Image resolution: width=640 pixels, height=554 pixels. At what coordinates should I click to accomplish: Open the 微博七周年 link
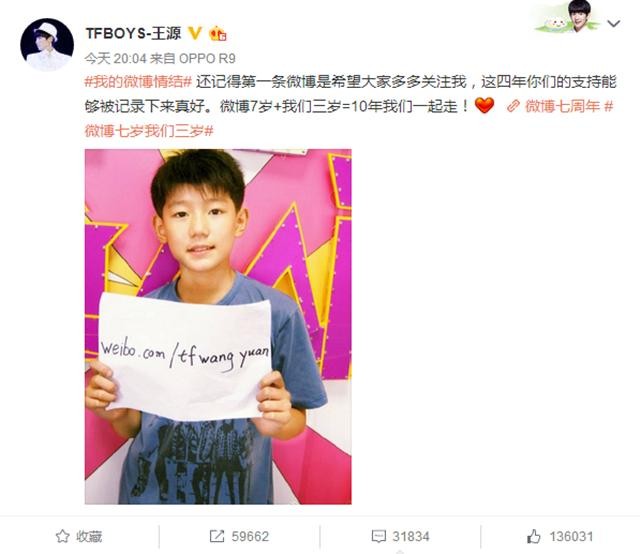pyautogui.click(x=562, y=106)
